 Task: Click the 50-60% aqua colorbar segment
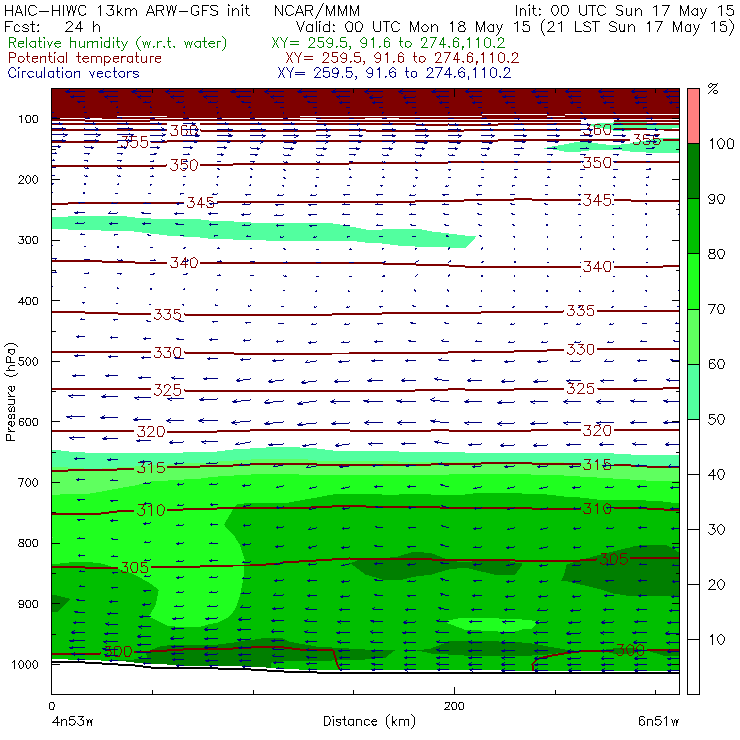[x=693, y=392]
